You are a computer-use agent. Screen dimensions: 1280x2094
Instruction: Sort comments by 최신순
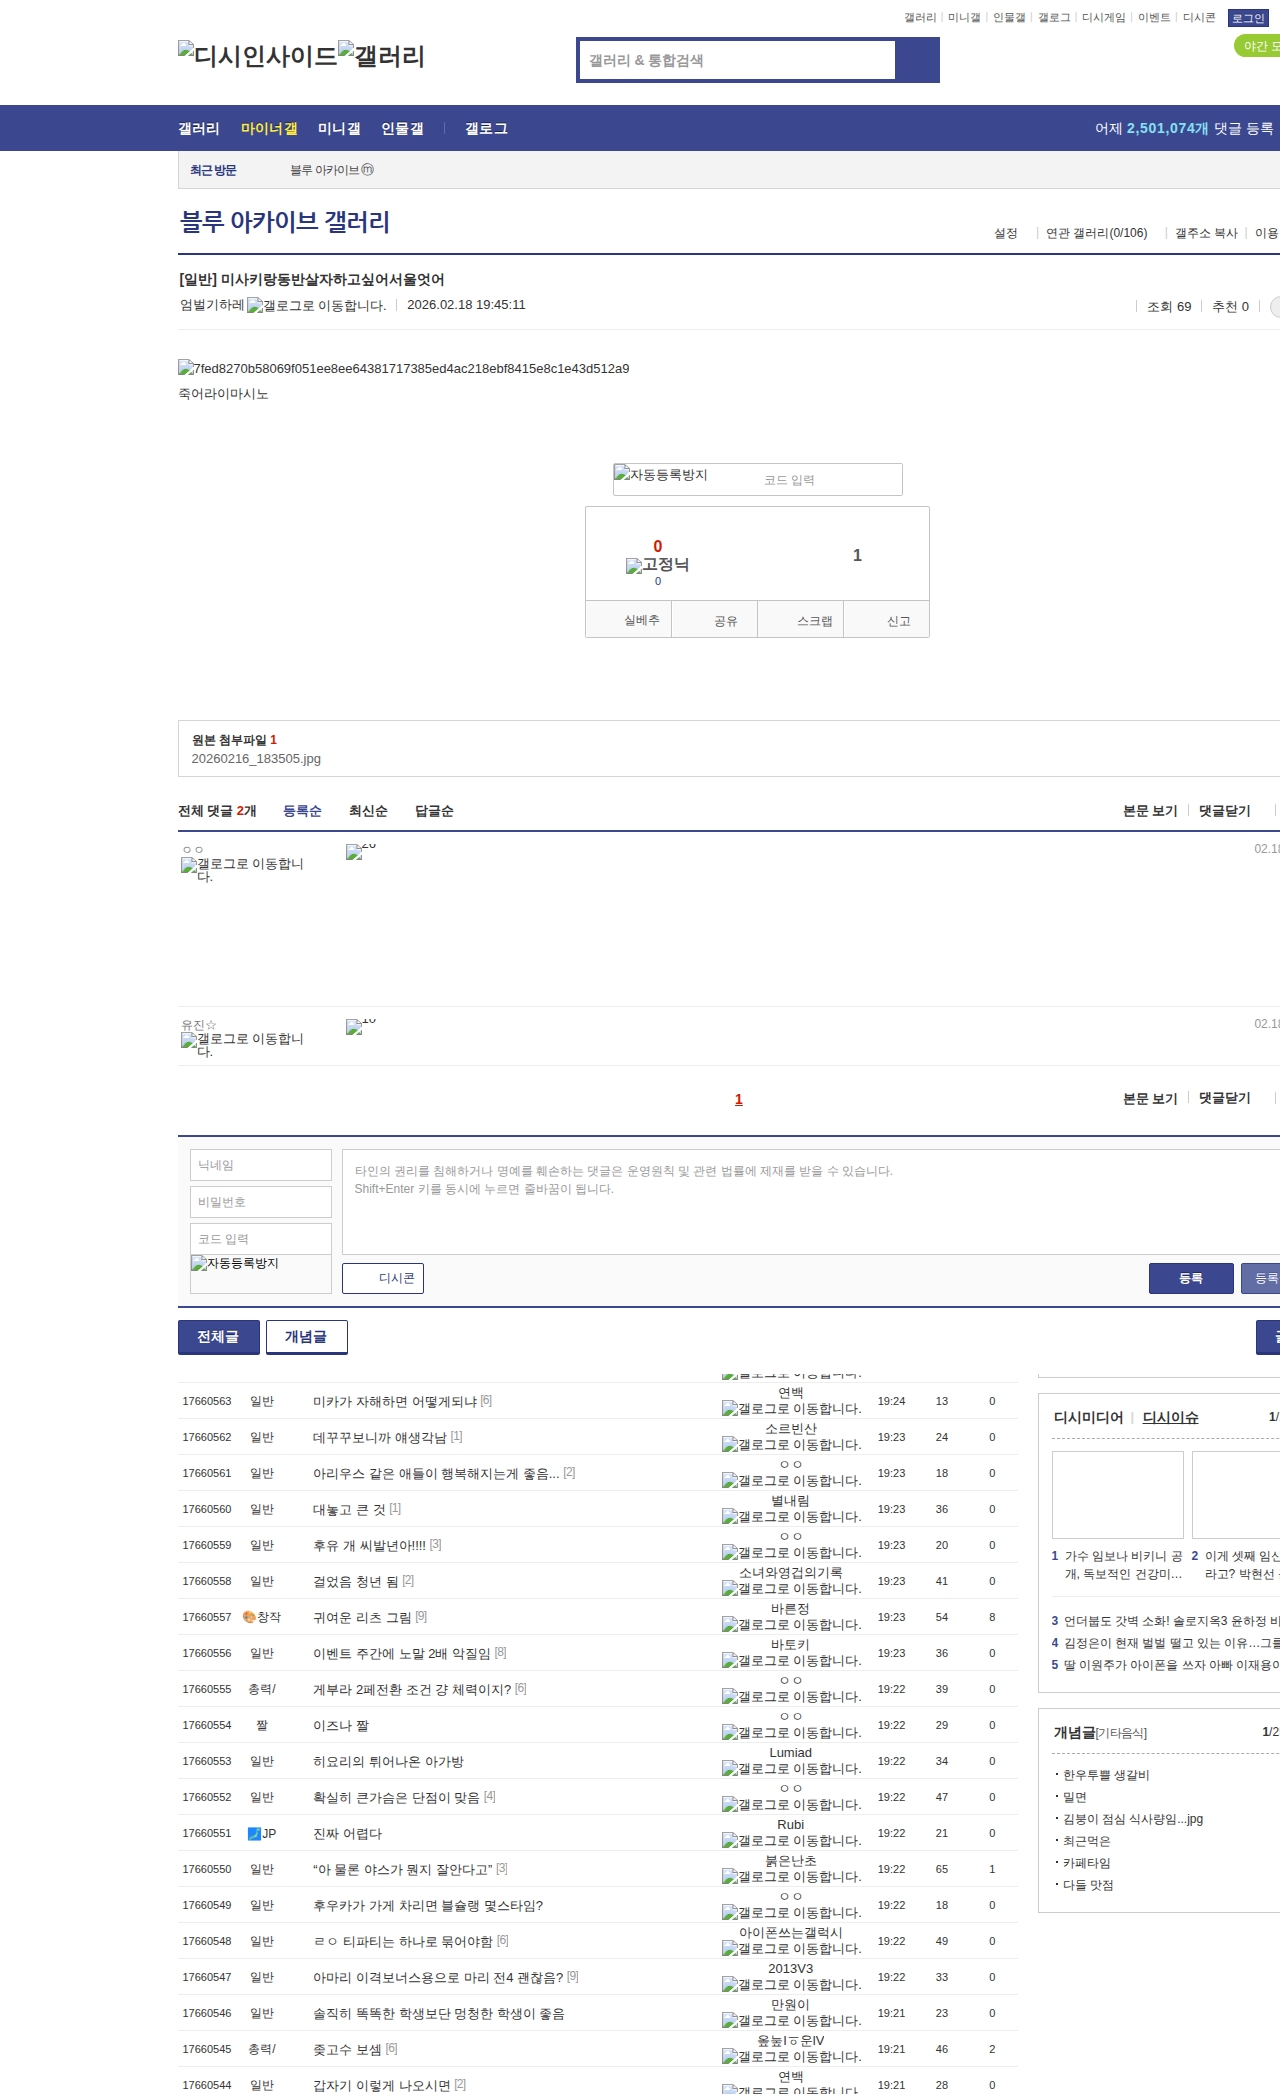tap(368, 811)
